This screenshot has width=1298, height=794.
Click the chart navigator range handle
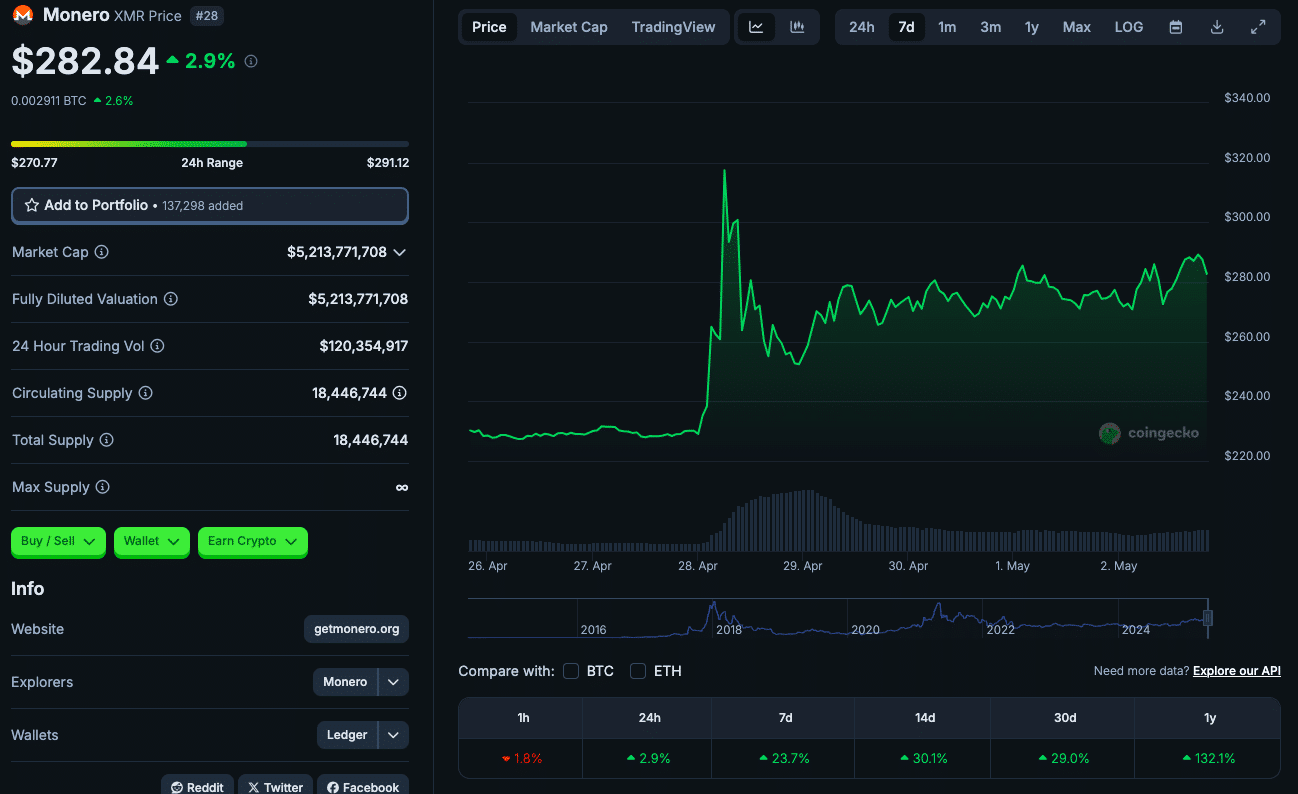(1208, 618)
